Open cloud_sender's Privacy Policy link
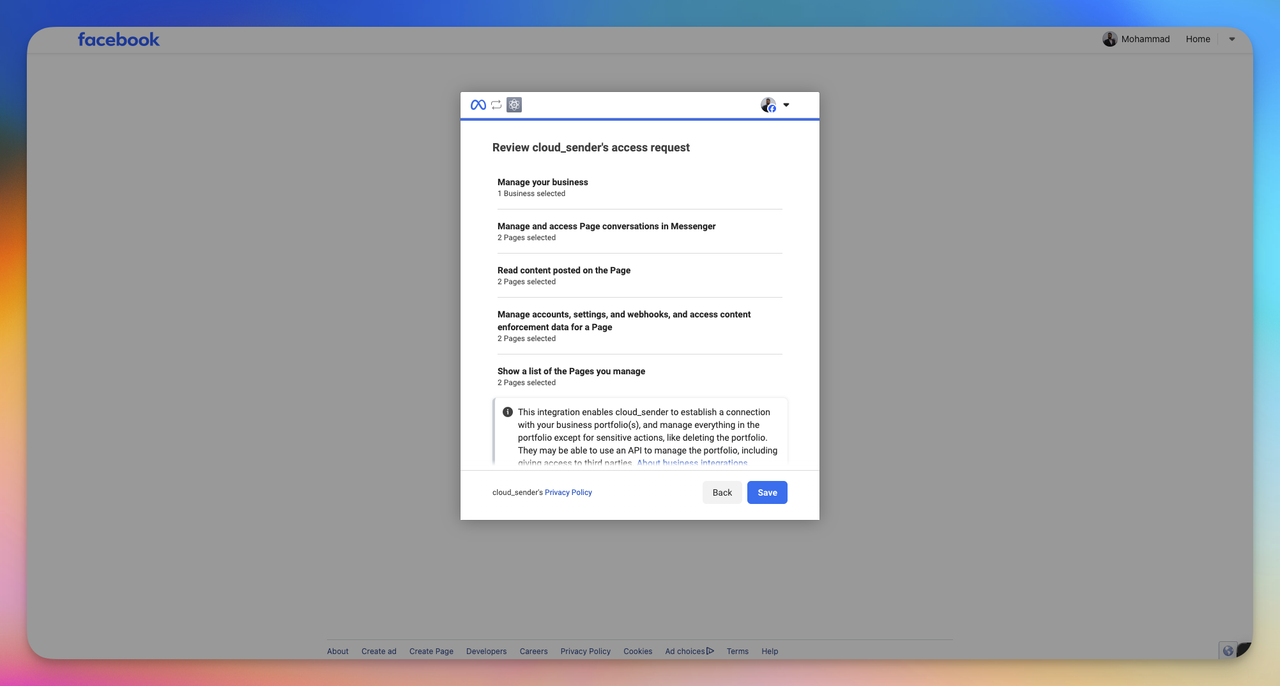Image resolution: width=1280 pixels, height=686 pixels. [568, 492]
